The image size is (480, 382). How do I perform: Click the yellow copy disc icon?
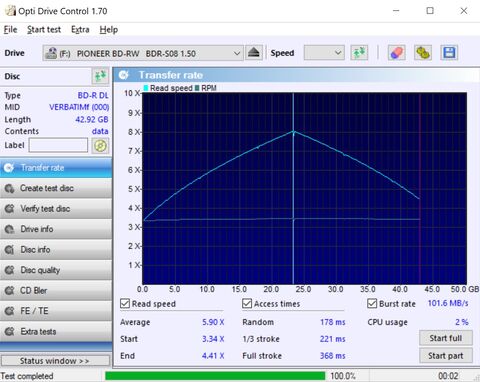pos(423,53)
